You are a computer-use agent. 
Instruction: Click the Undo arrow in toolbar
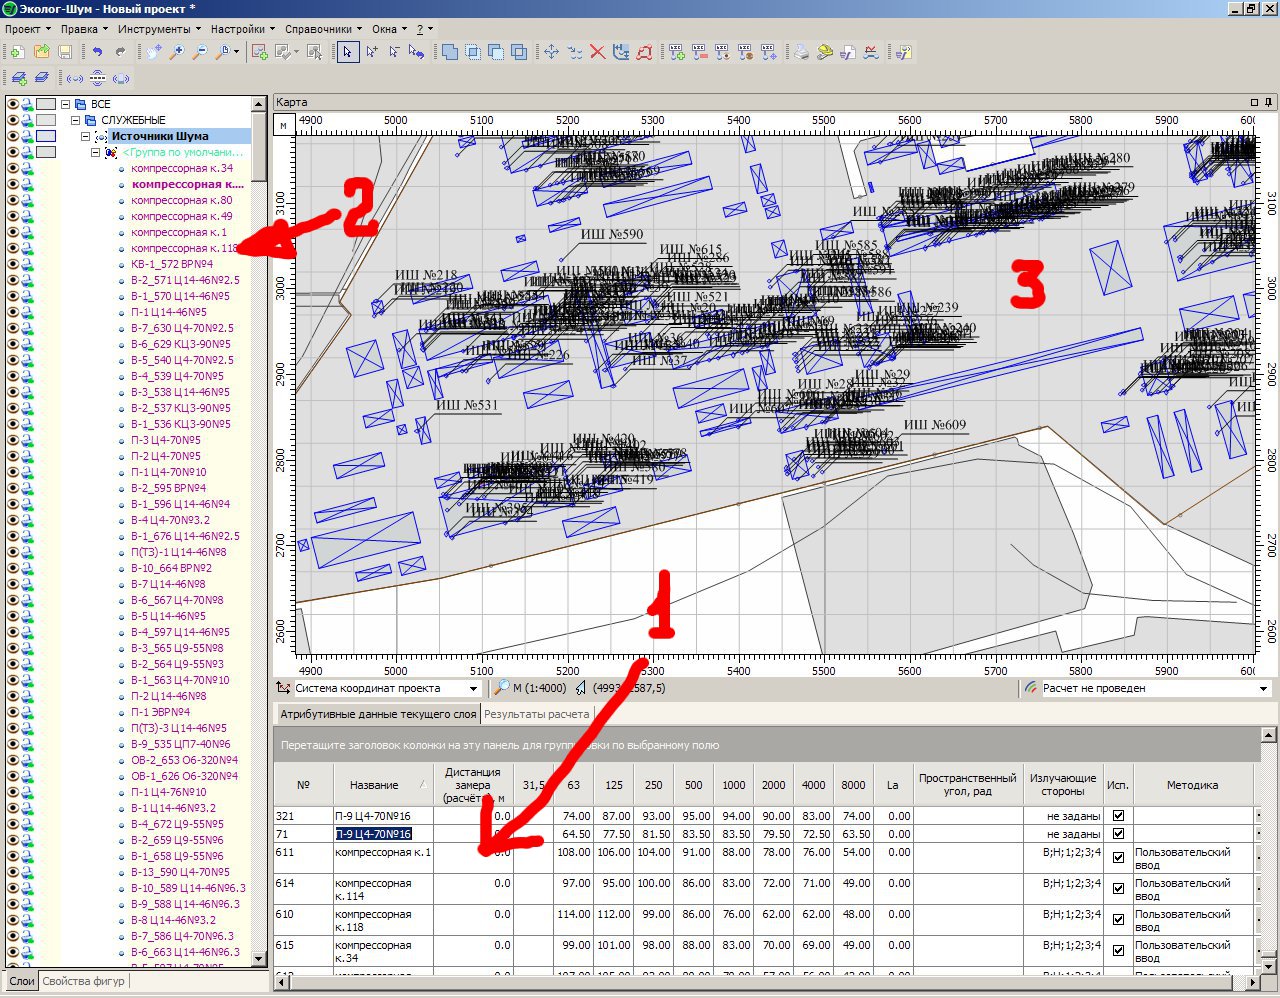point(97,52)
